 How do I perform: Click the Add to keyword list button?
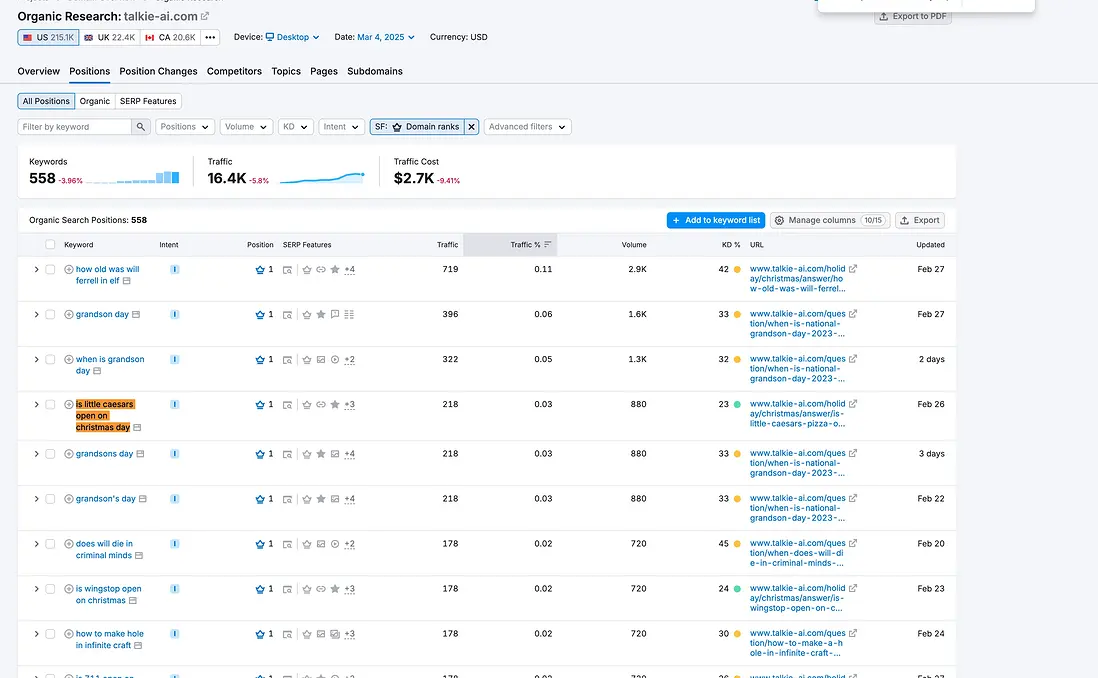tap(715, 220)
